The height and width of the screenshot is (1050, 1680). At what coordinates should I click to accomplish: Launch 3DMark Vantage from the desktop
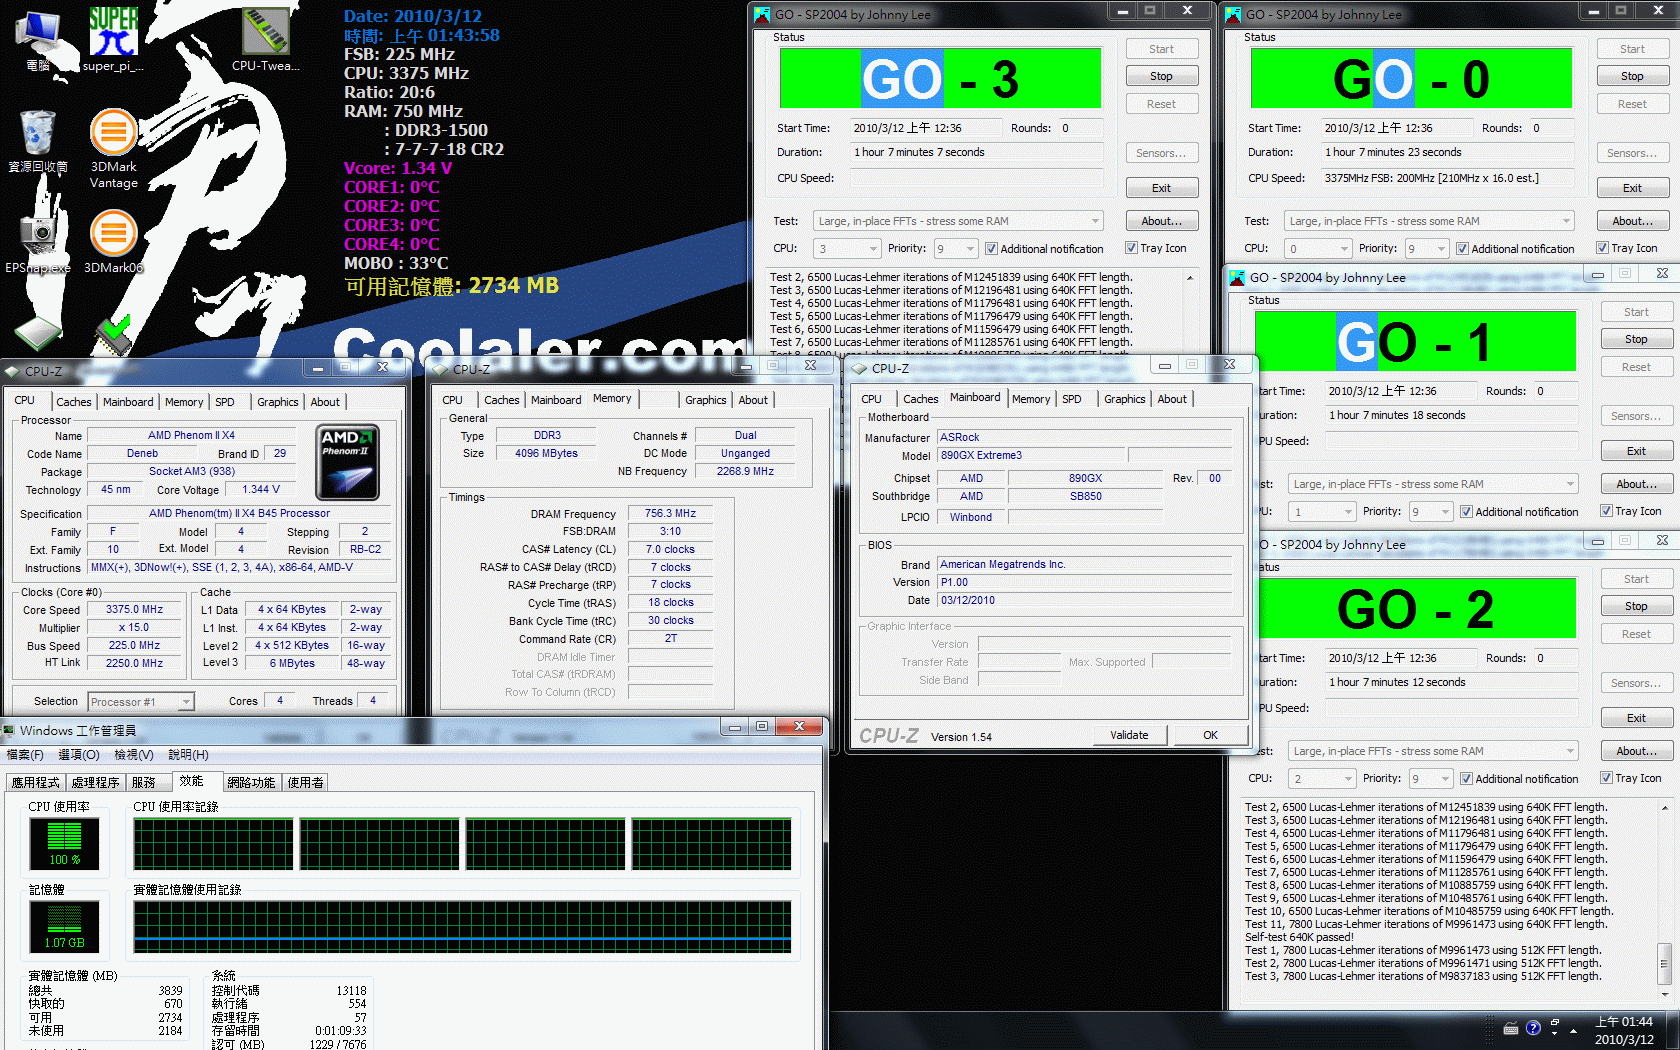pos(114,148)
